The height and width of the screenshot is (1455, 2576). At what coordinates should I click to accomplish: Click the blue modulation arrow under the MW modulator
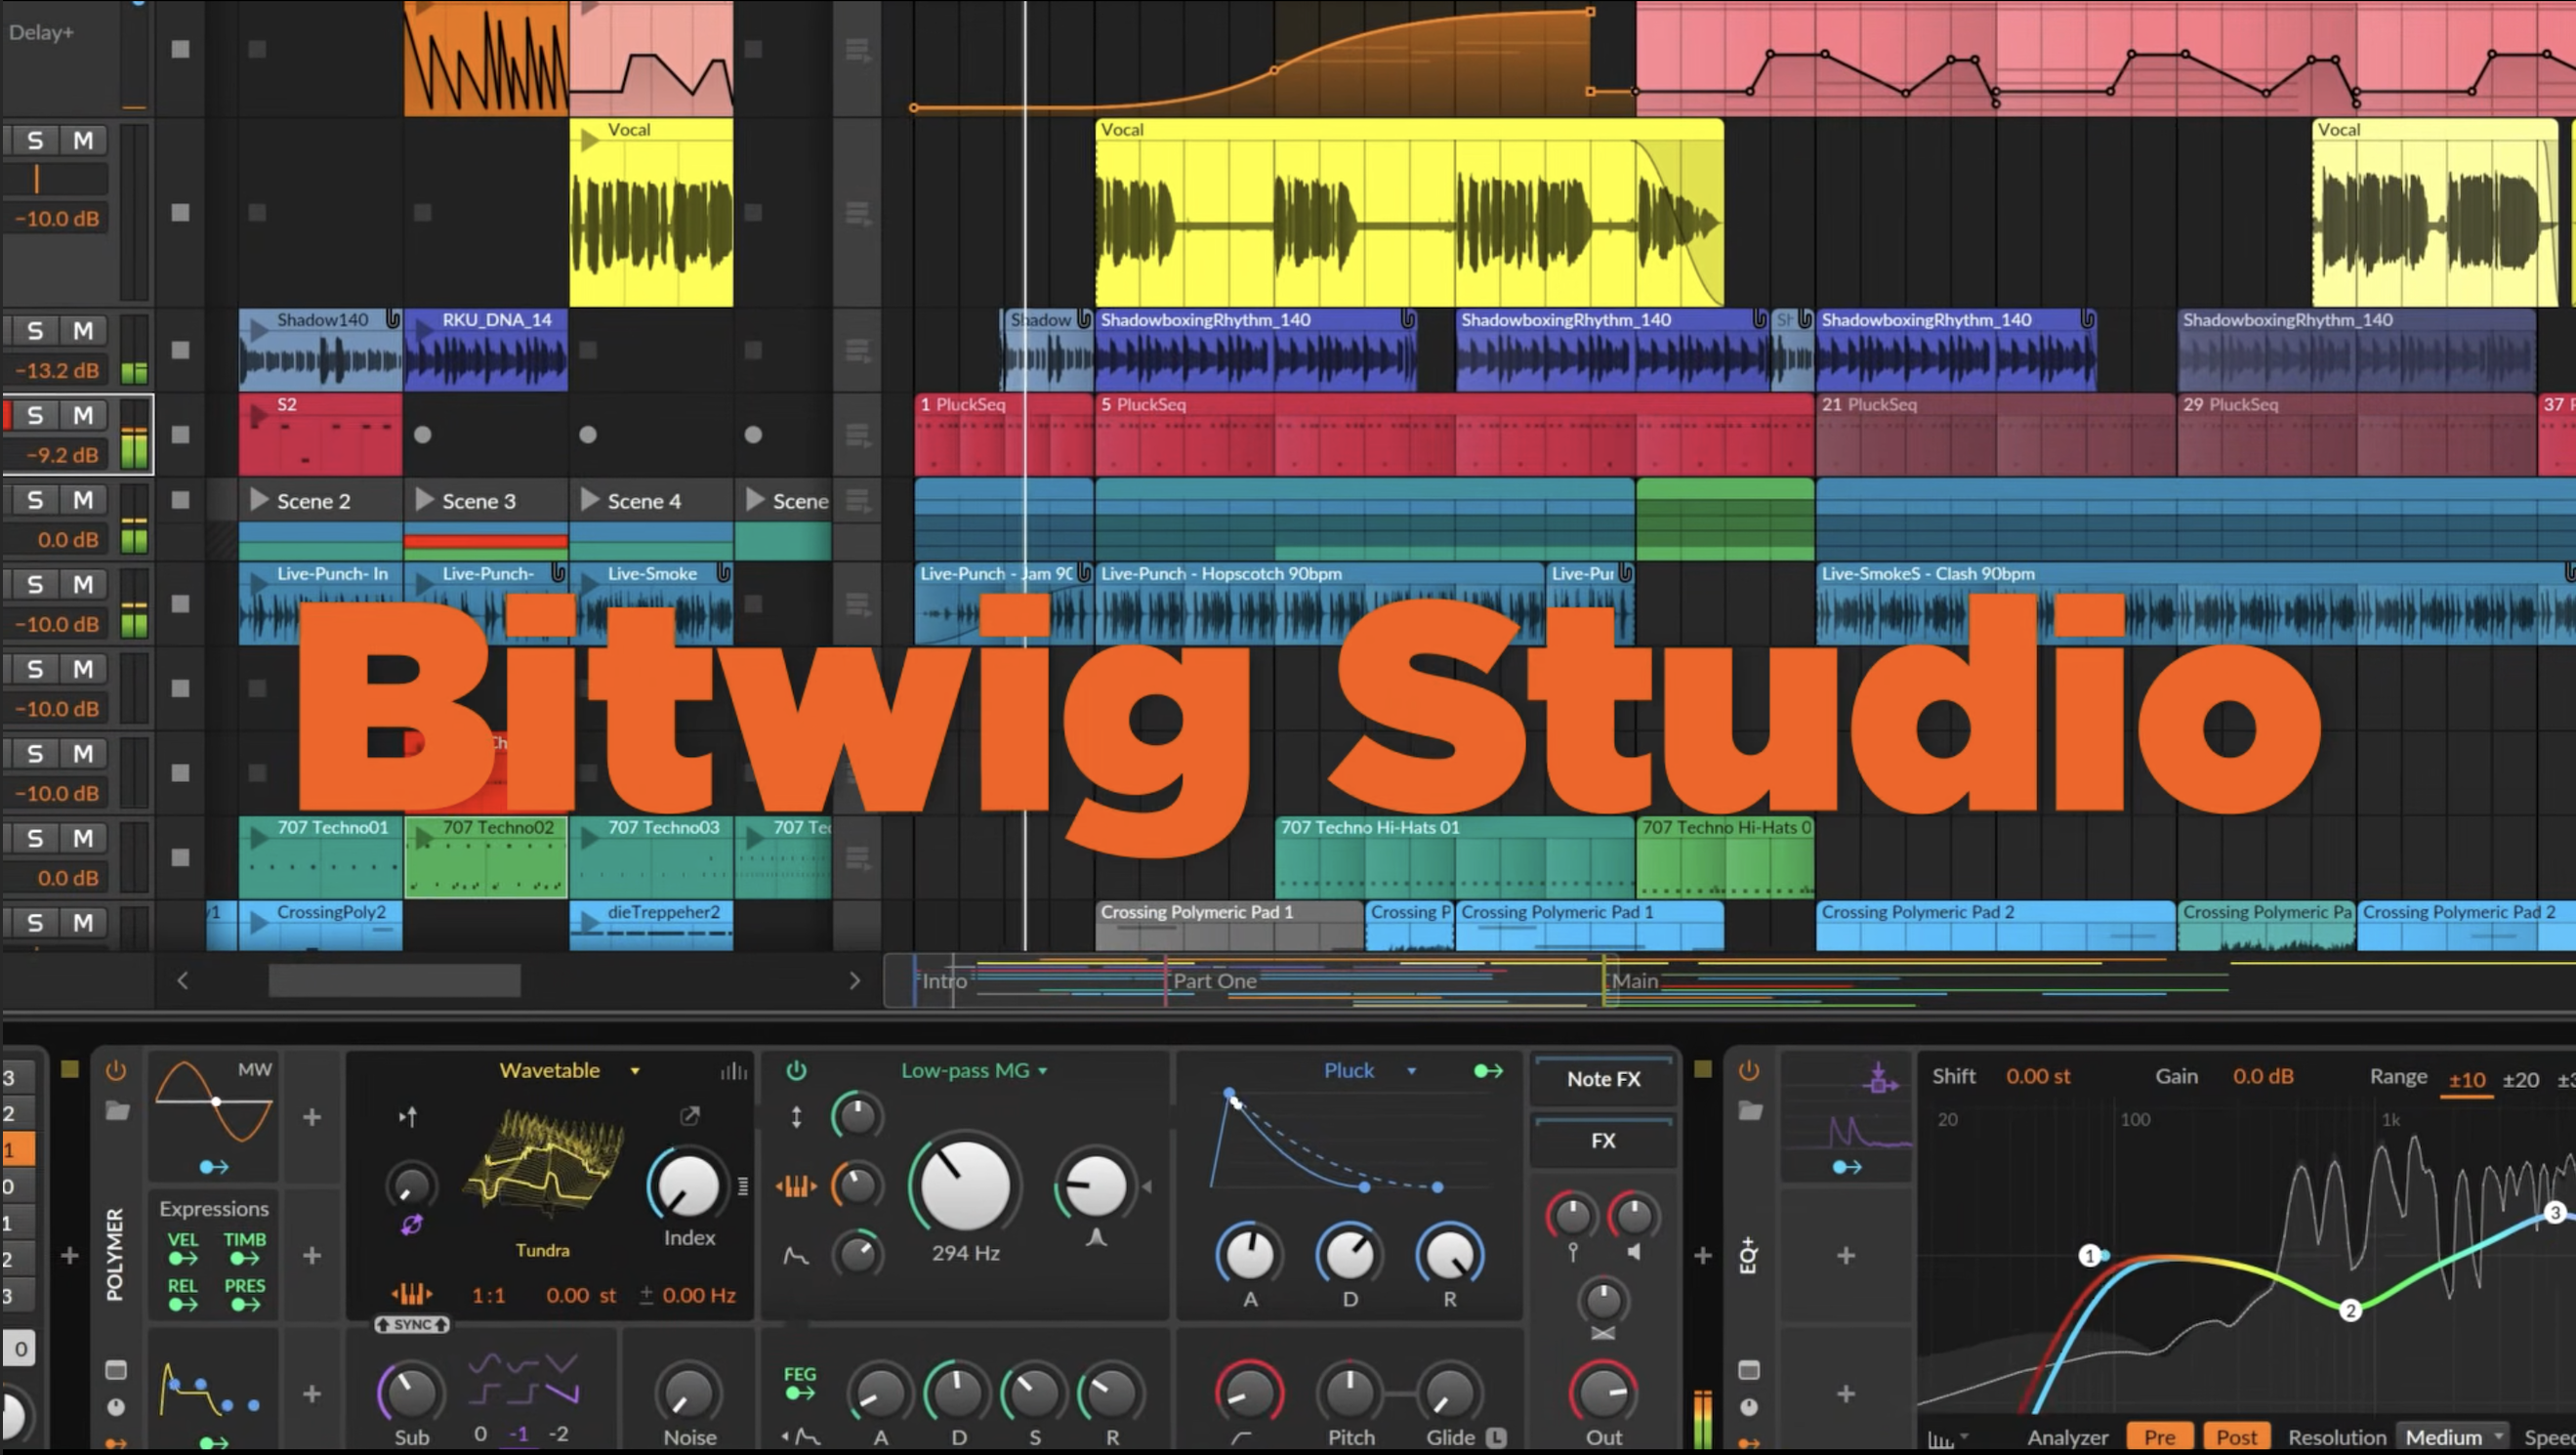(x=213, y=1167)
